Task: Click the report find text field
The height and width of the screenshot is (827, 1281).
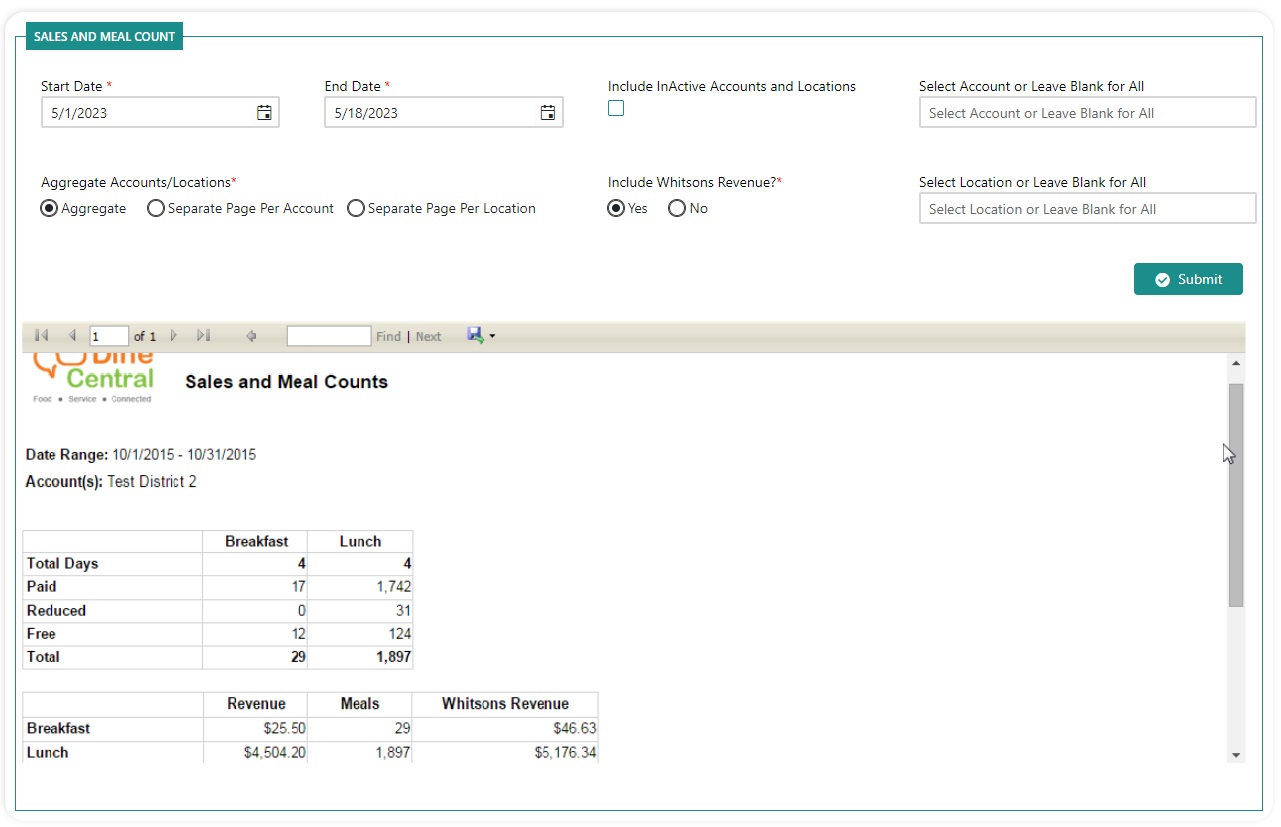Action: click(328, 336)
